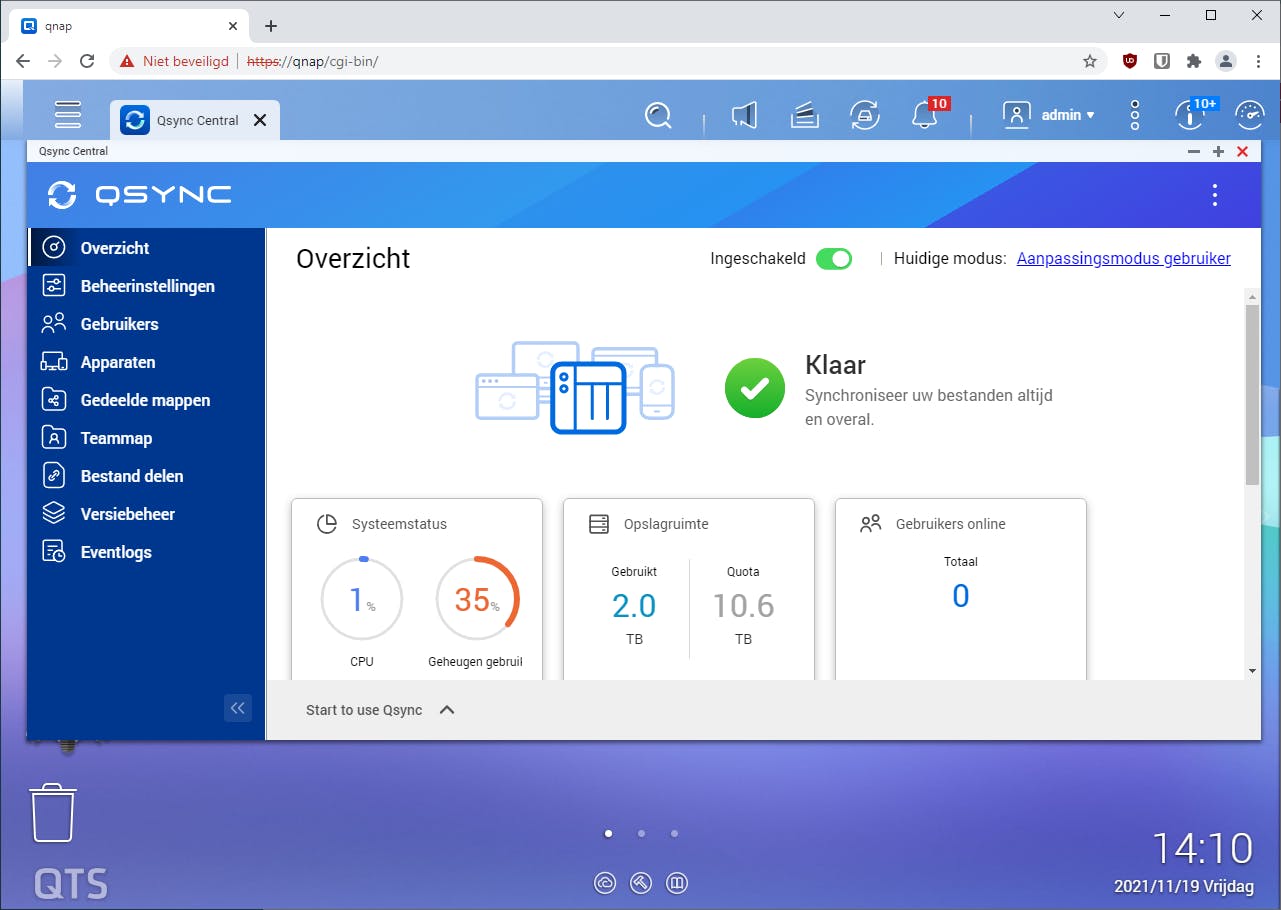Open the 'Aanpassingsmodus gebruiker' link
The width and height of the screenshot is (1281, 910).
click(x=1123, y=258)
